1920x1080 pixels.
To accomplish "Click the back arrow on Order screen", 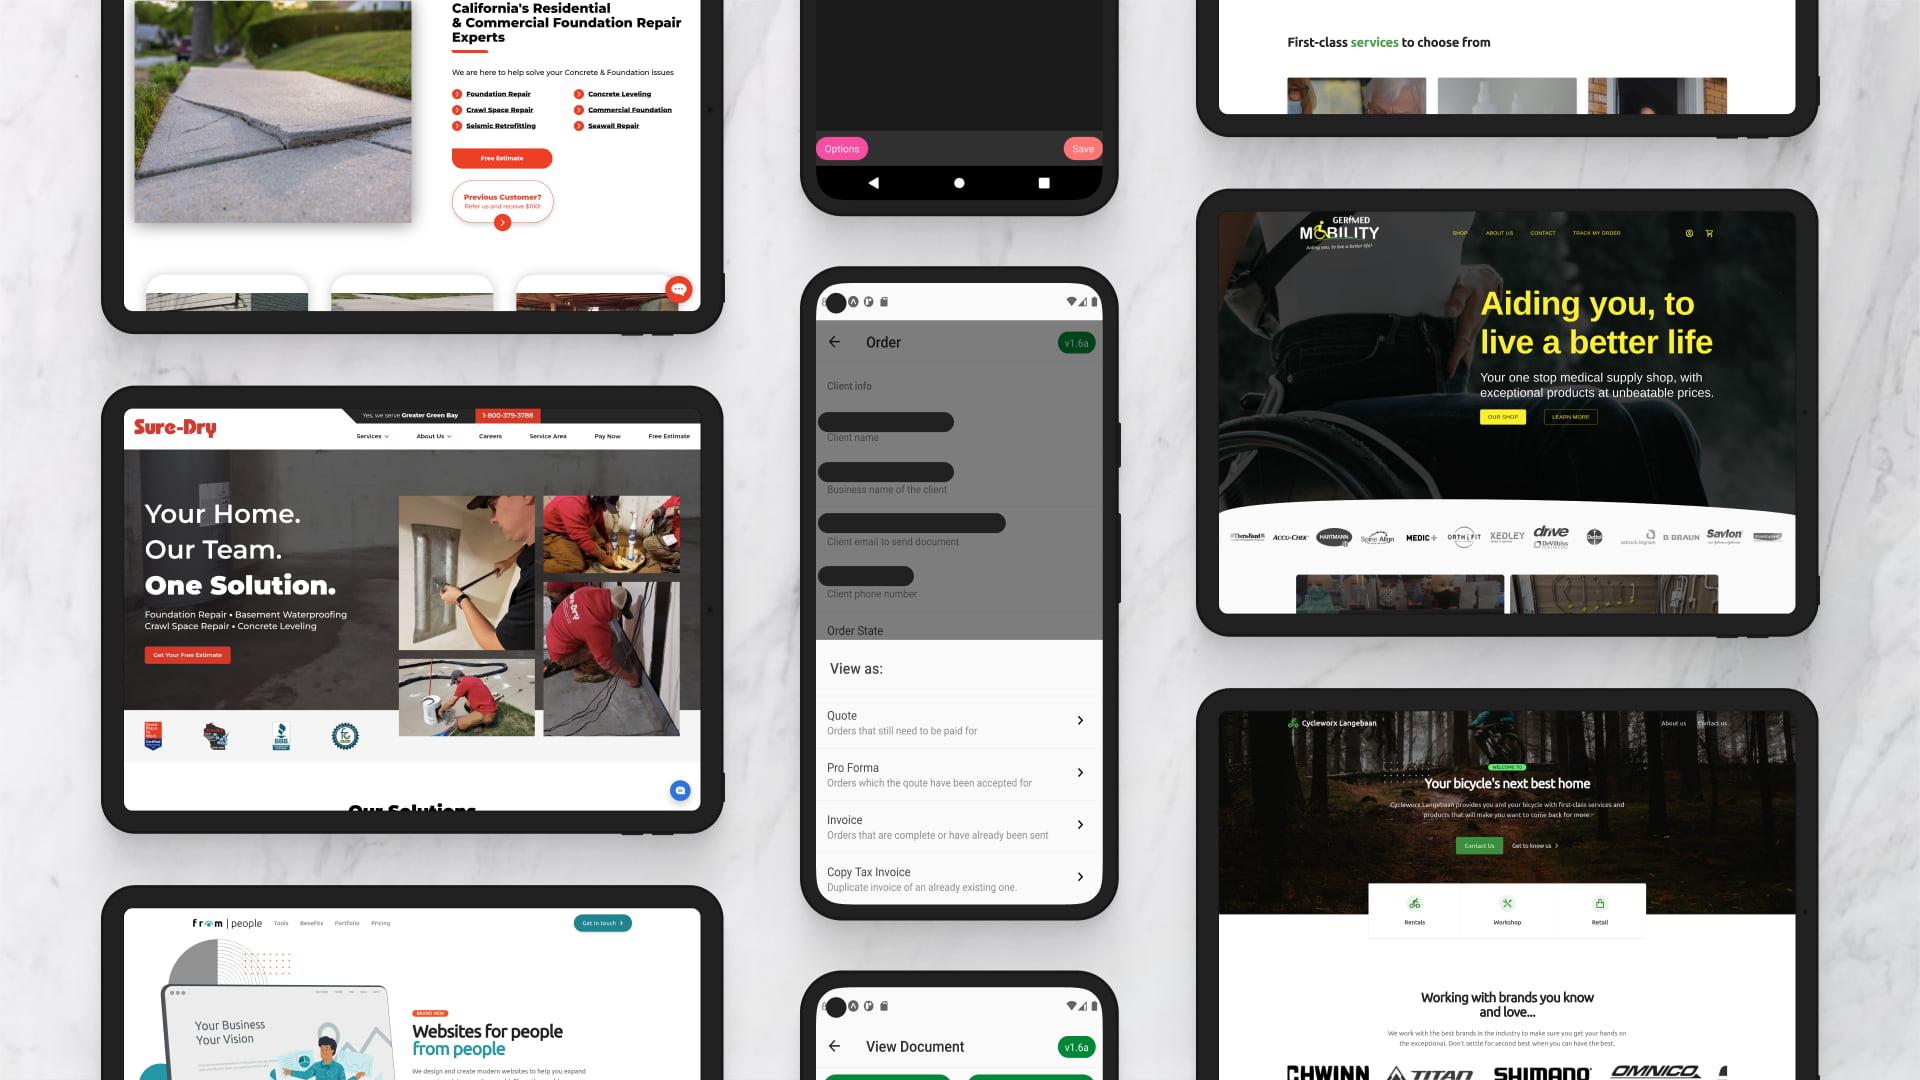I will tap(835, 342).
